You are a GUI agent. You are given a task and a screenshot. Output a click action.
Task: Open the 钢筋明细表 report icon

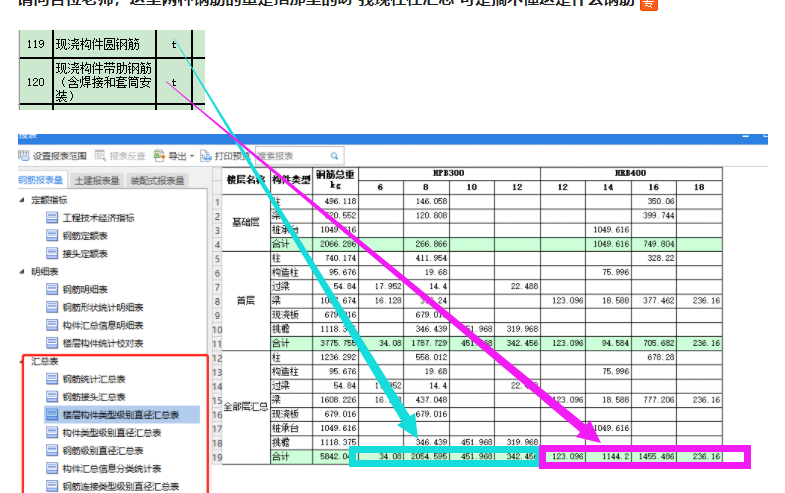(52, 289)
